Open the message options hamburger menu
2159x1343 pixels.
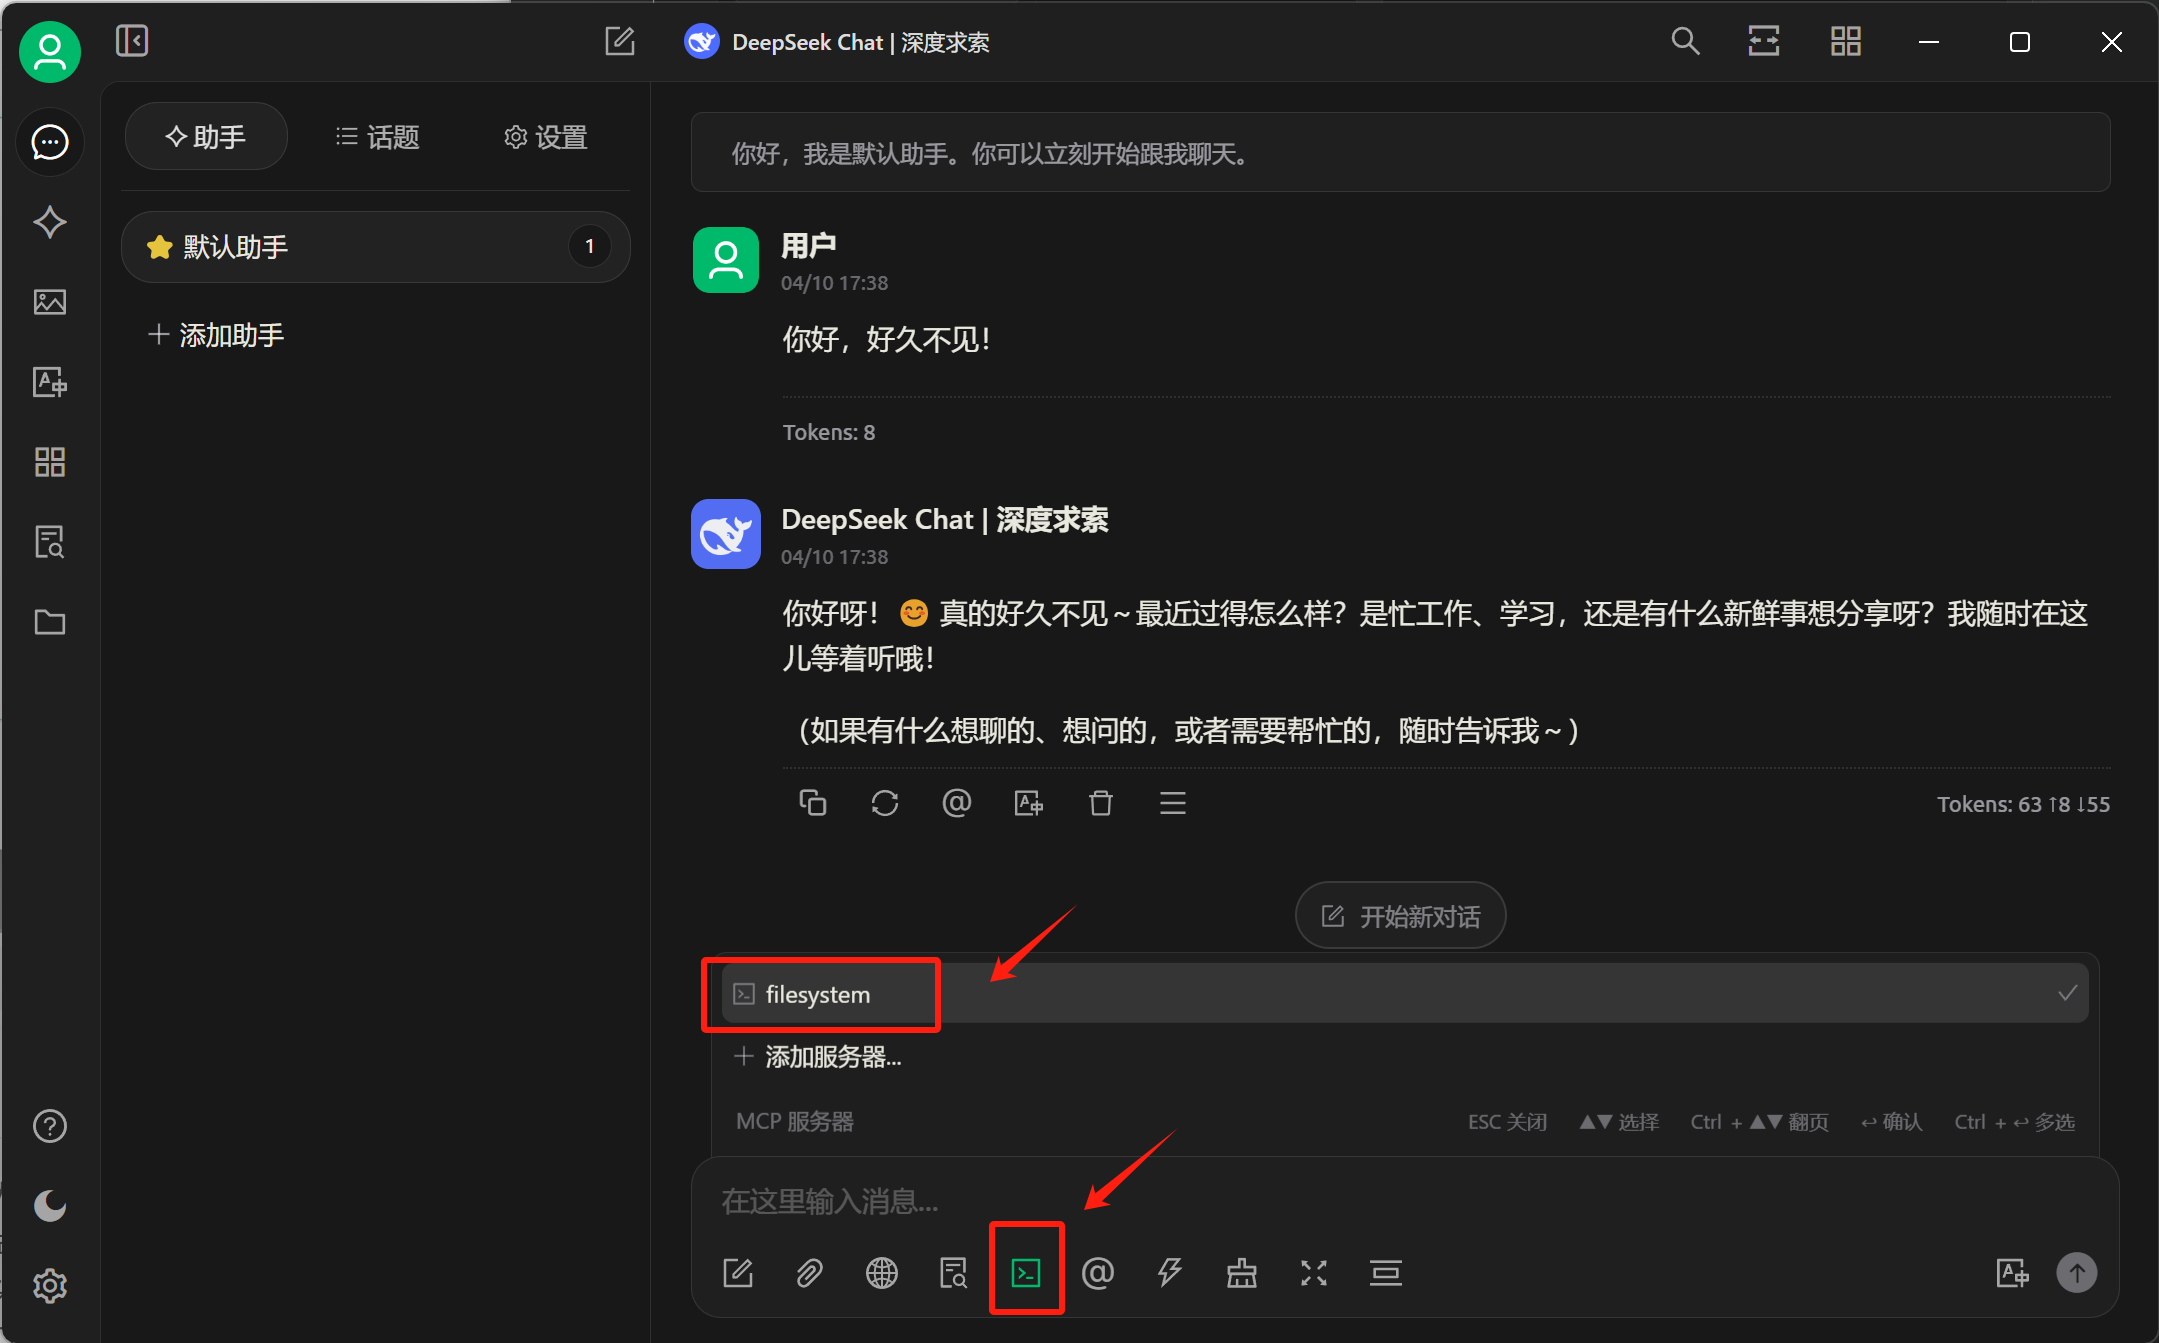pyautogui.click(x=1172, y=803)
